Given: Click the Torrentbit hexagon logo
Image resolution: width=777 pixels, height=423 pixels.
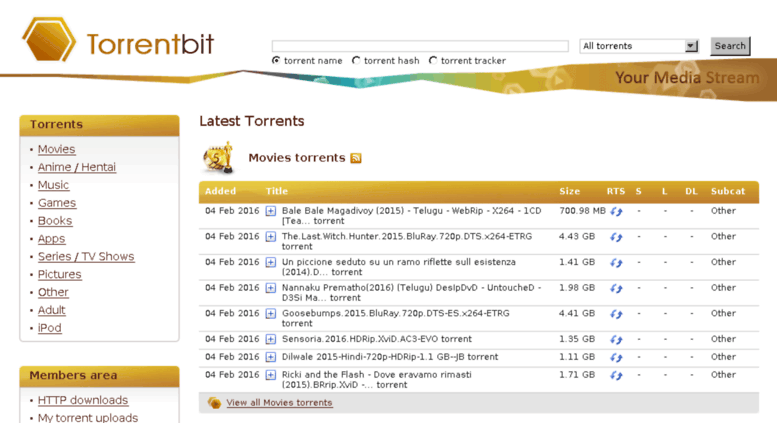Looking at the screenshot, I should click(49, 39).
